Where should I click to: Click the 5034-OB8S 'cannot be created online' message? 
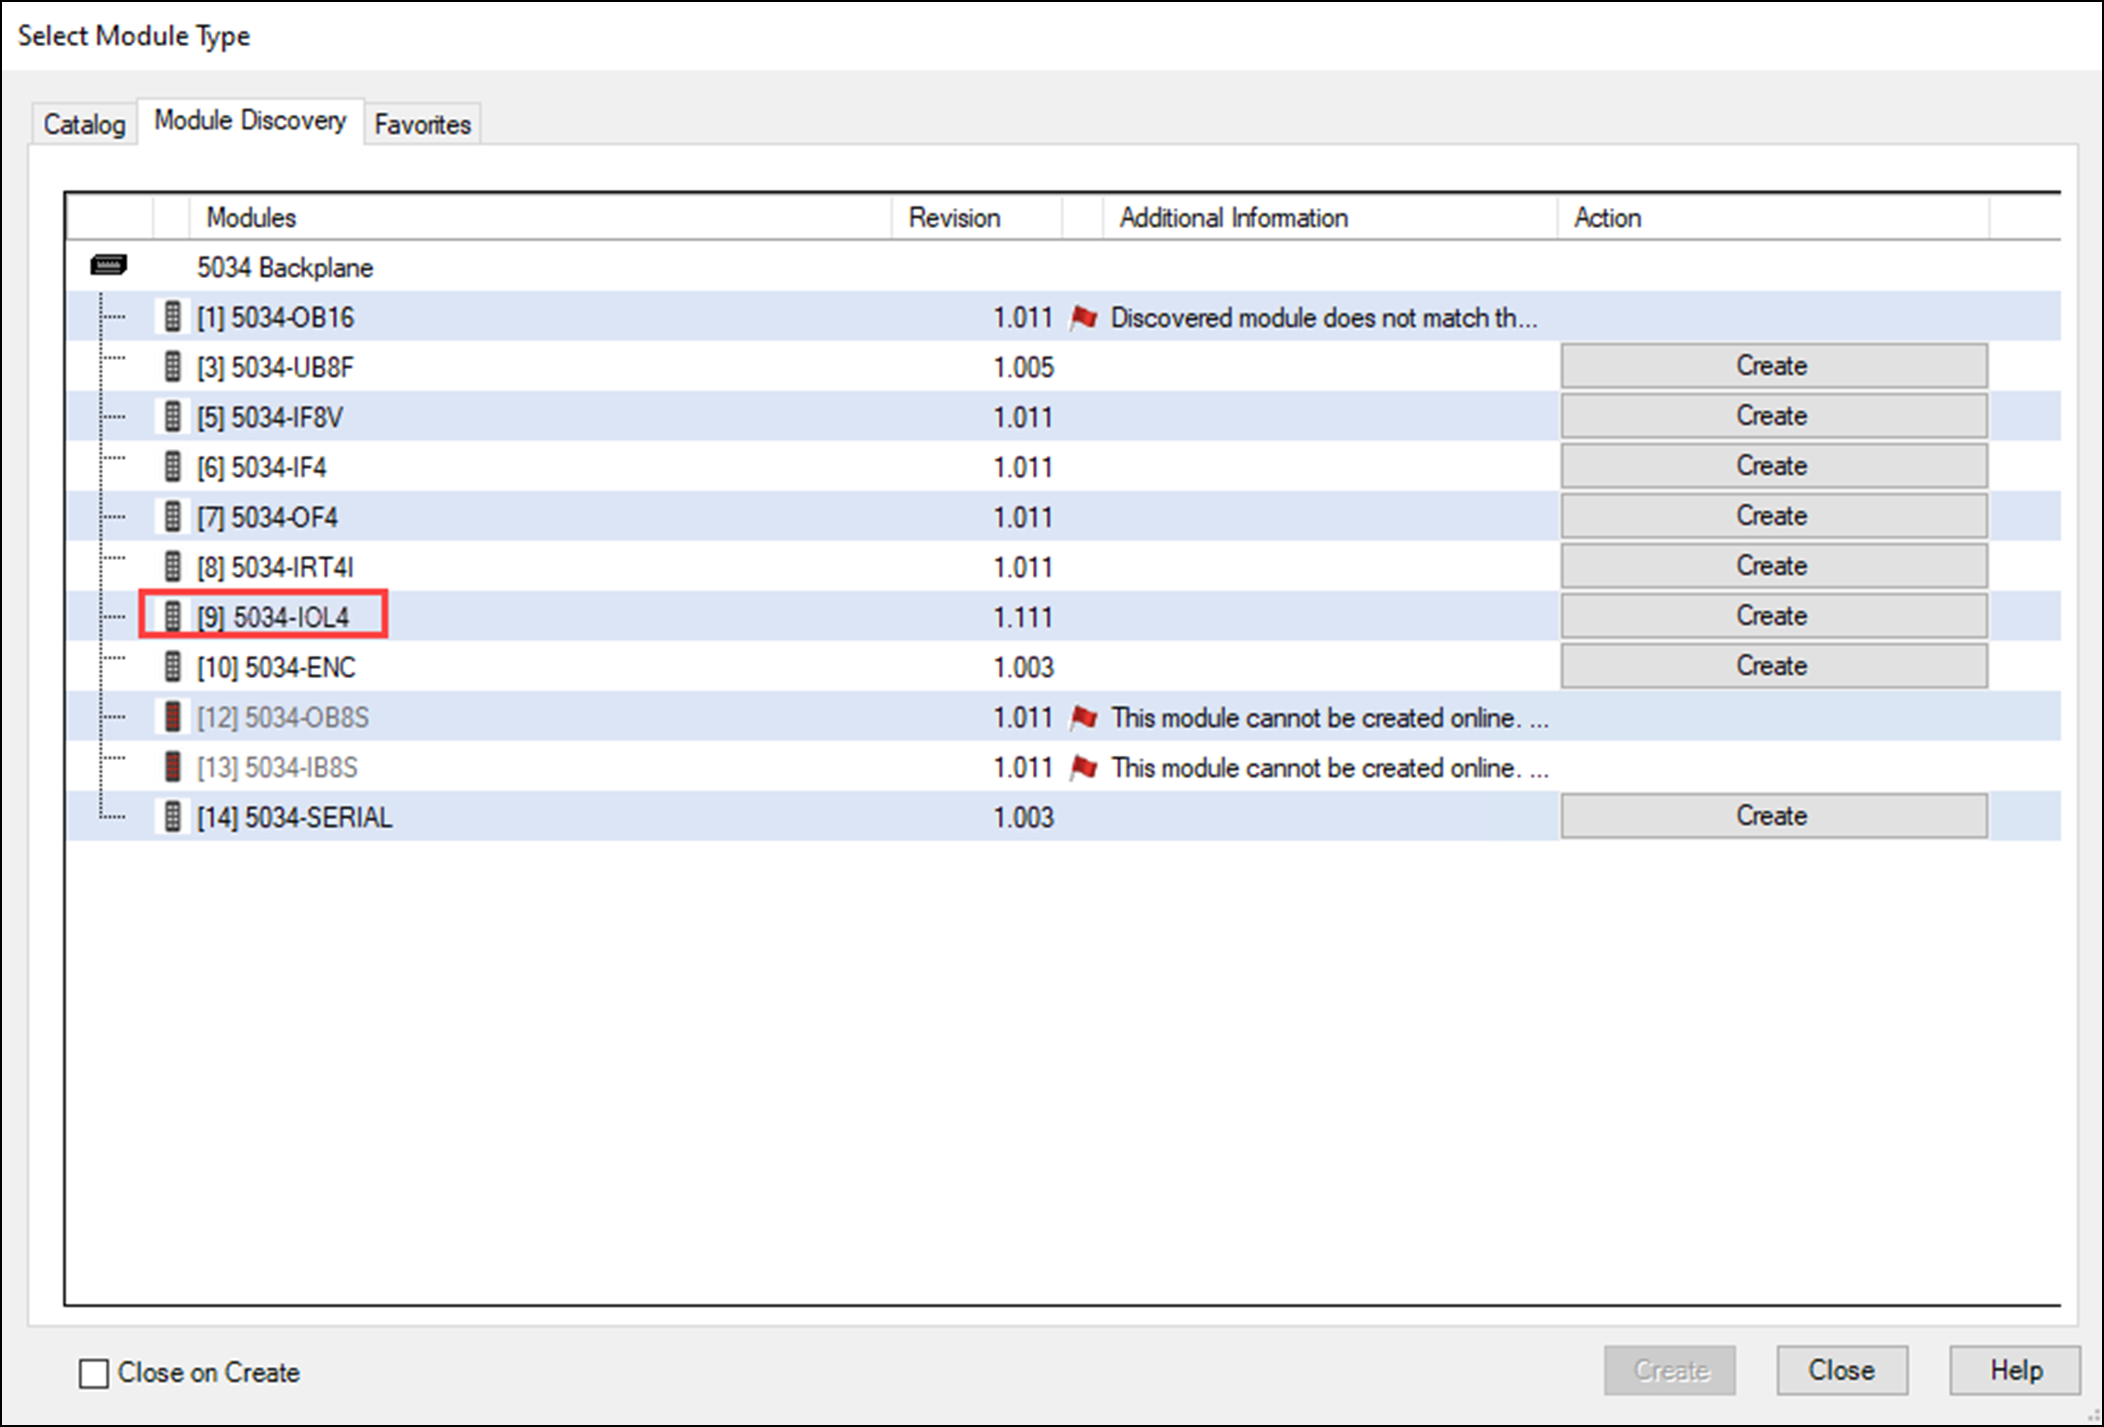pos(1330,718)
